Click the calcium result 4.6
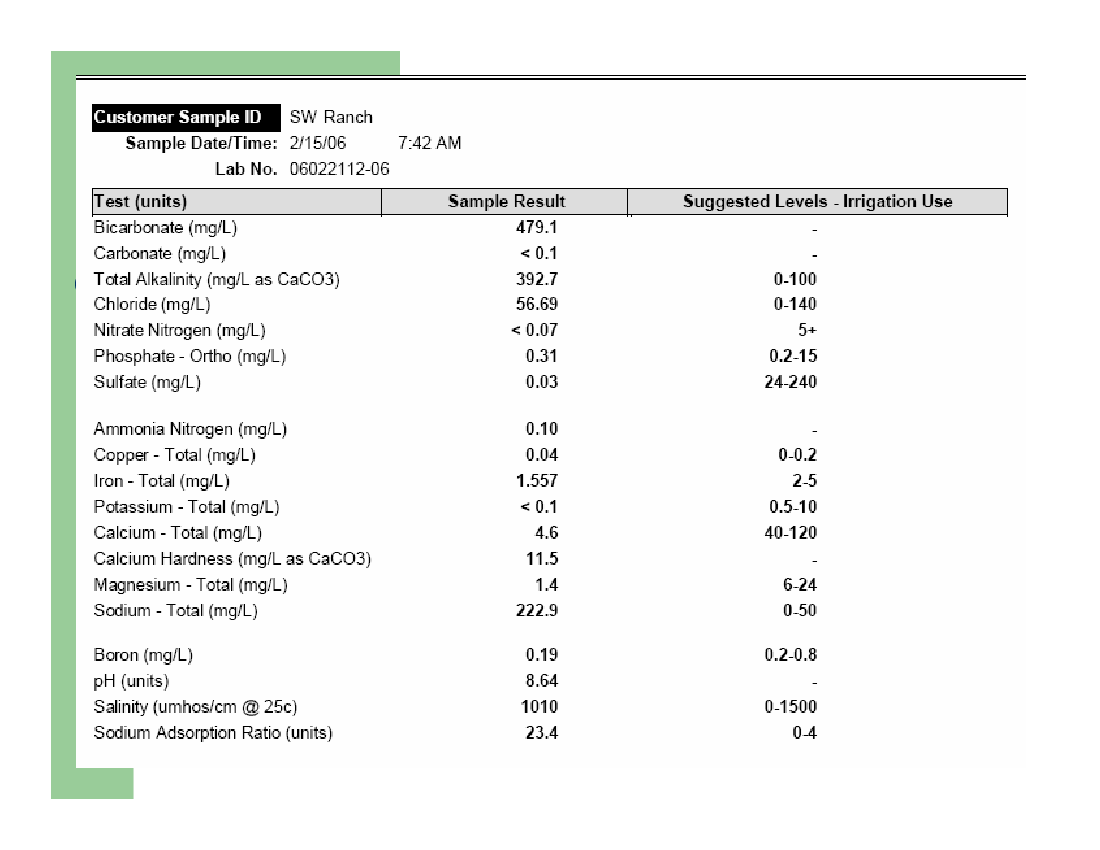The width and height of the screenshot is (1100, 850). point(546,533)
